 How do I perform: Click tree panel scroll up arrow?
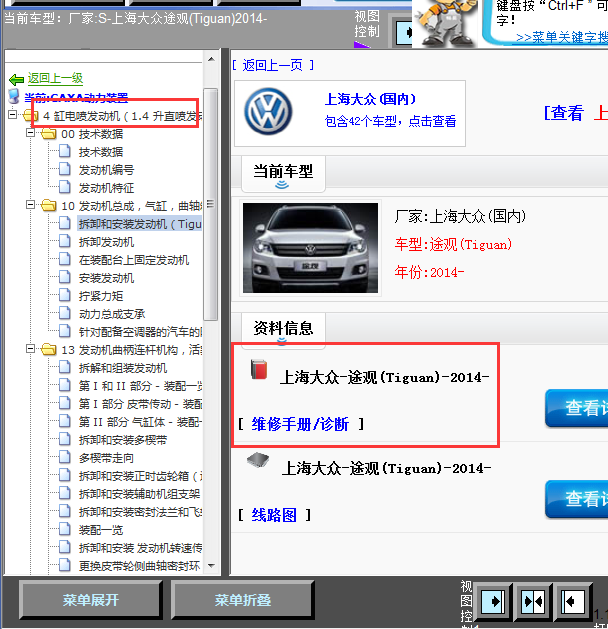point(211,59)
